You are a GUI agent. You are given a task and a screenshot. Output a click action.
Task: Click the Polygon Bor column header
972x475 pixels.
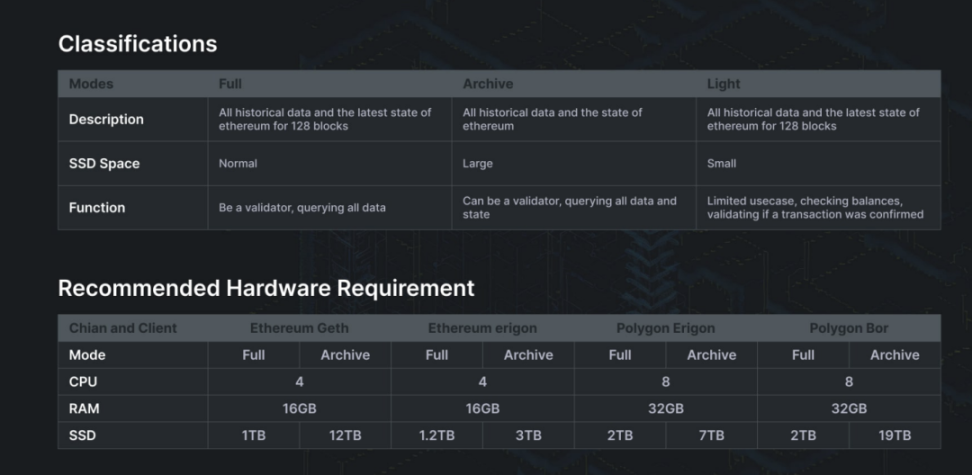[x=849, y=328]
